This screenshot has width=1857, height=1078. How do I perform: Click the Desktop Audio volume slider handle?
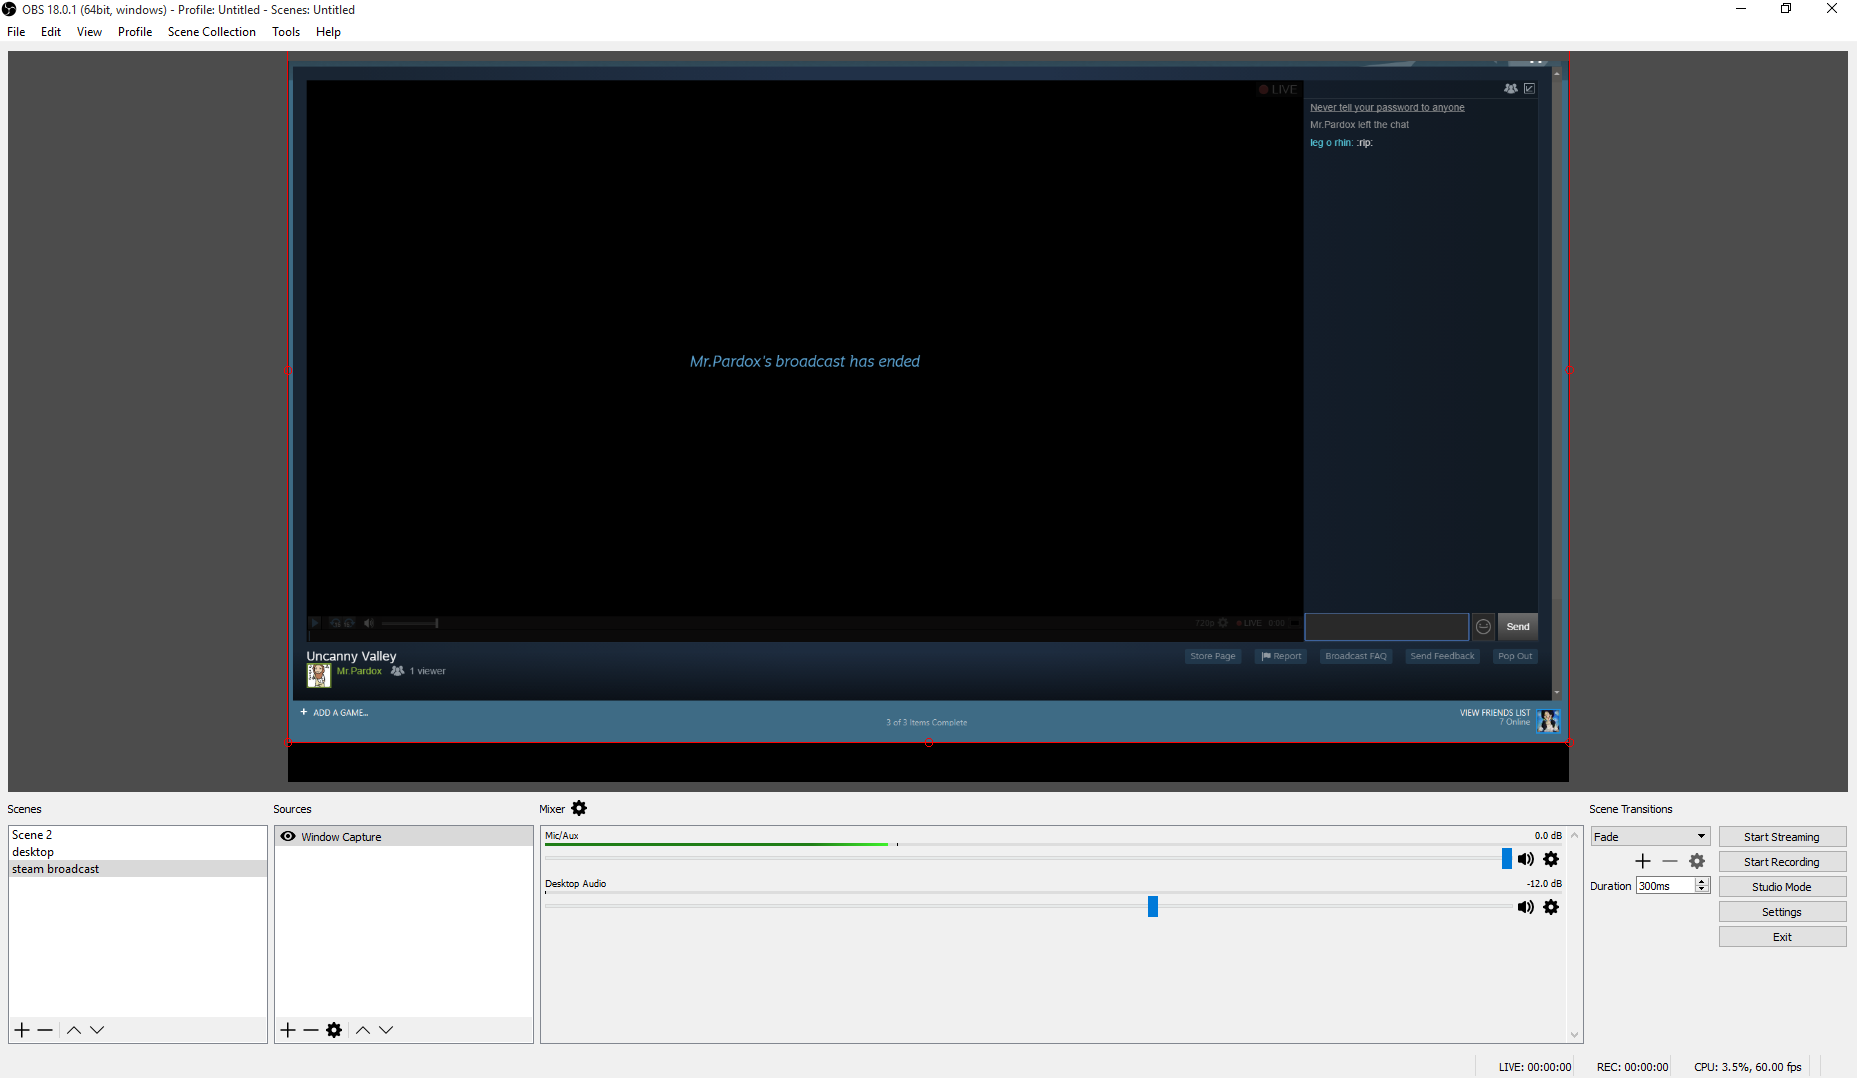click(1153, 907)
